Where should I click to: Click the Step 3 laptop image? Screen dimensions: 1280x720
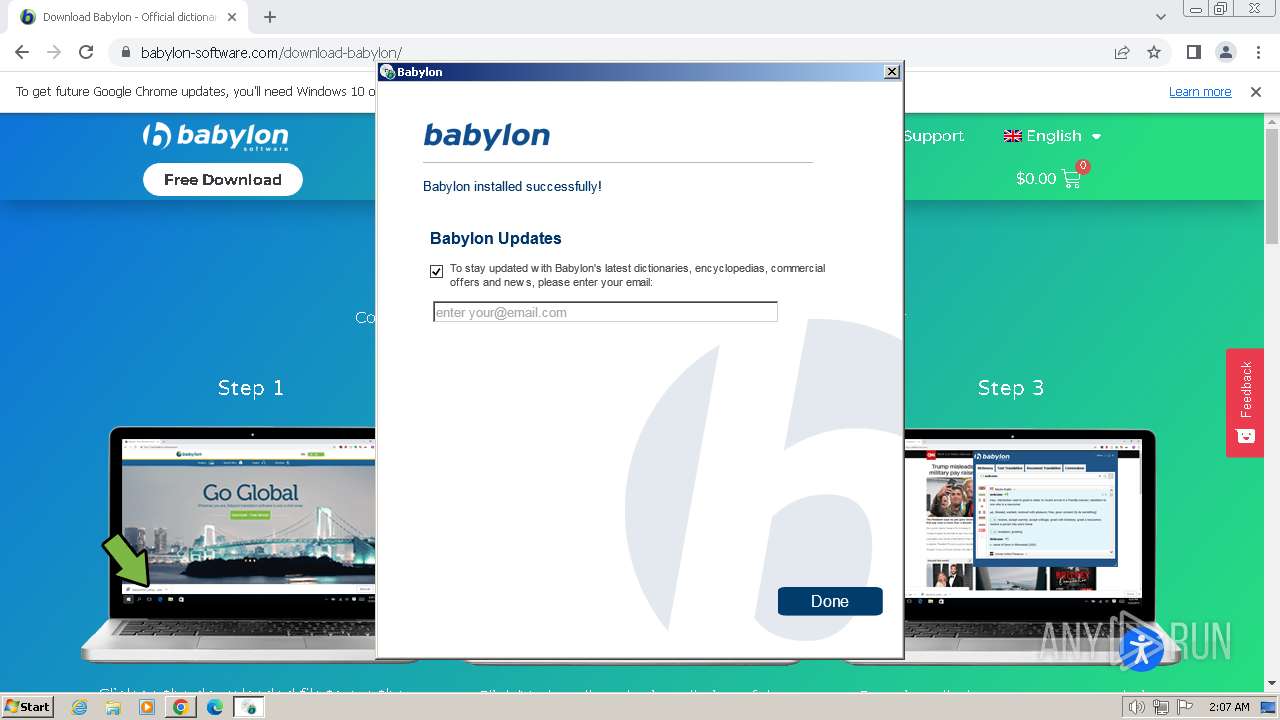pyautogui.click(x=1030, y=545)
